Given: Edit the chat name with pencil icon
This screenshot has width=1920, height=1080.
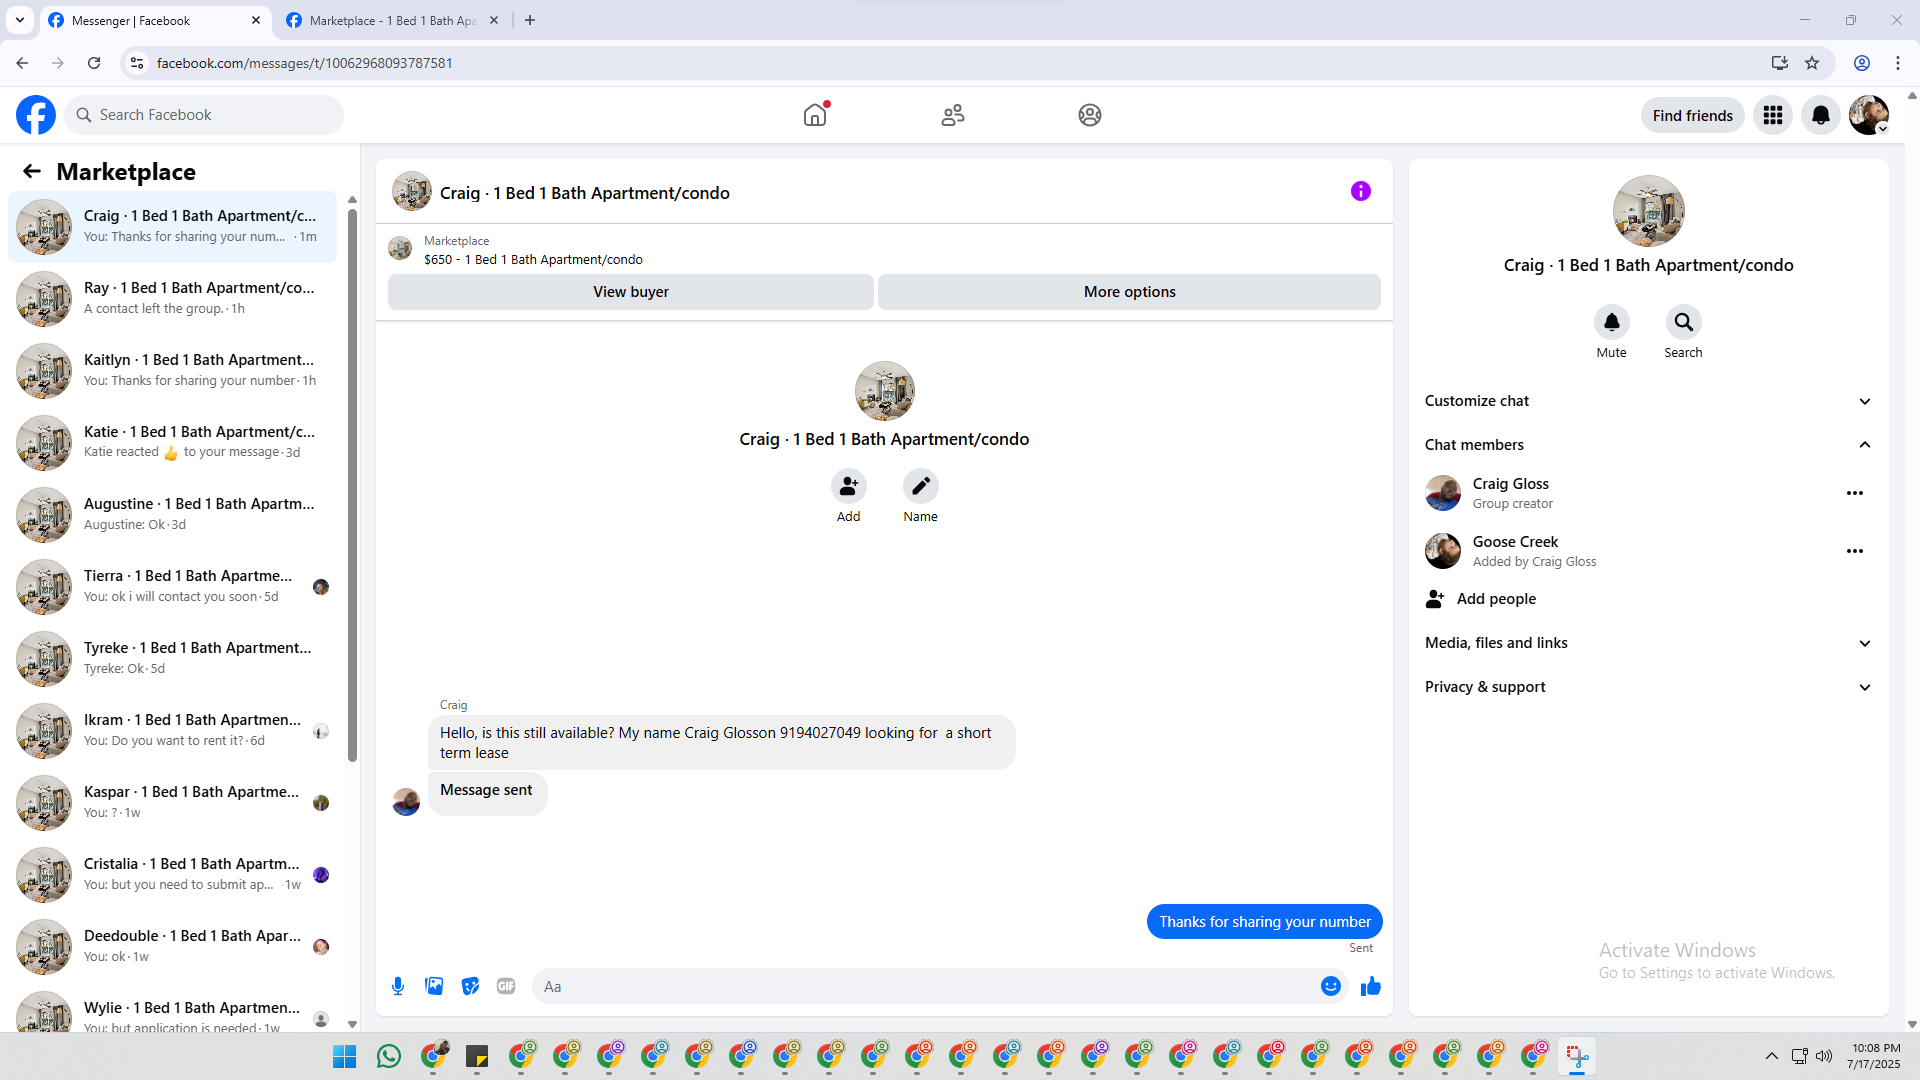Looking at the screenshot, I should (x=921, y=486).
